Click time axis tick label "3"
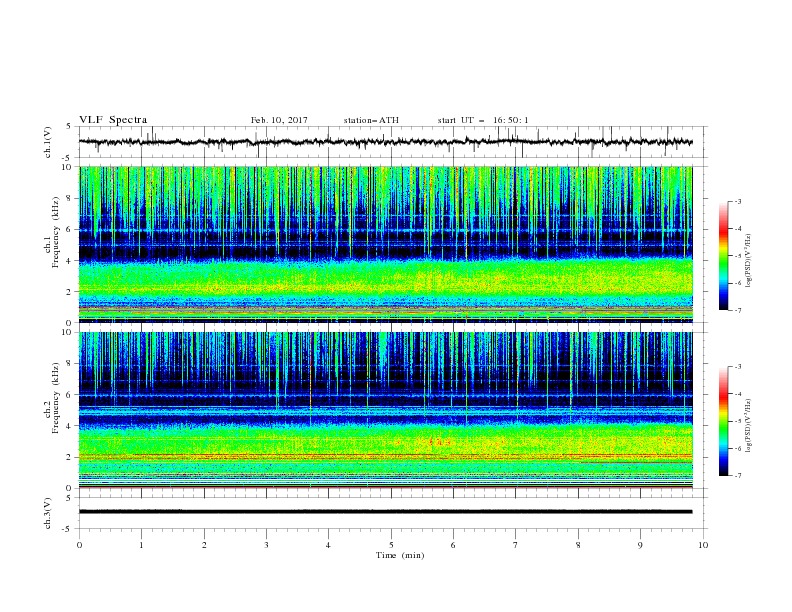This screenshot has width=792, height=612. pos(266,545)
